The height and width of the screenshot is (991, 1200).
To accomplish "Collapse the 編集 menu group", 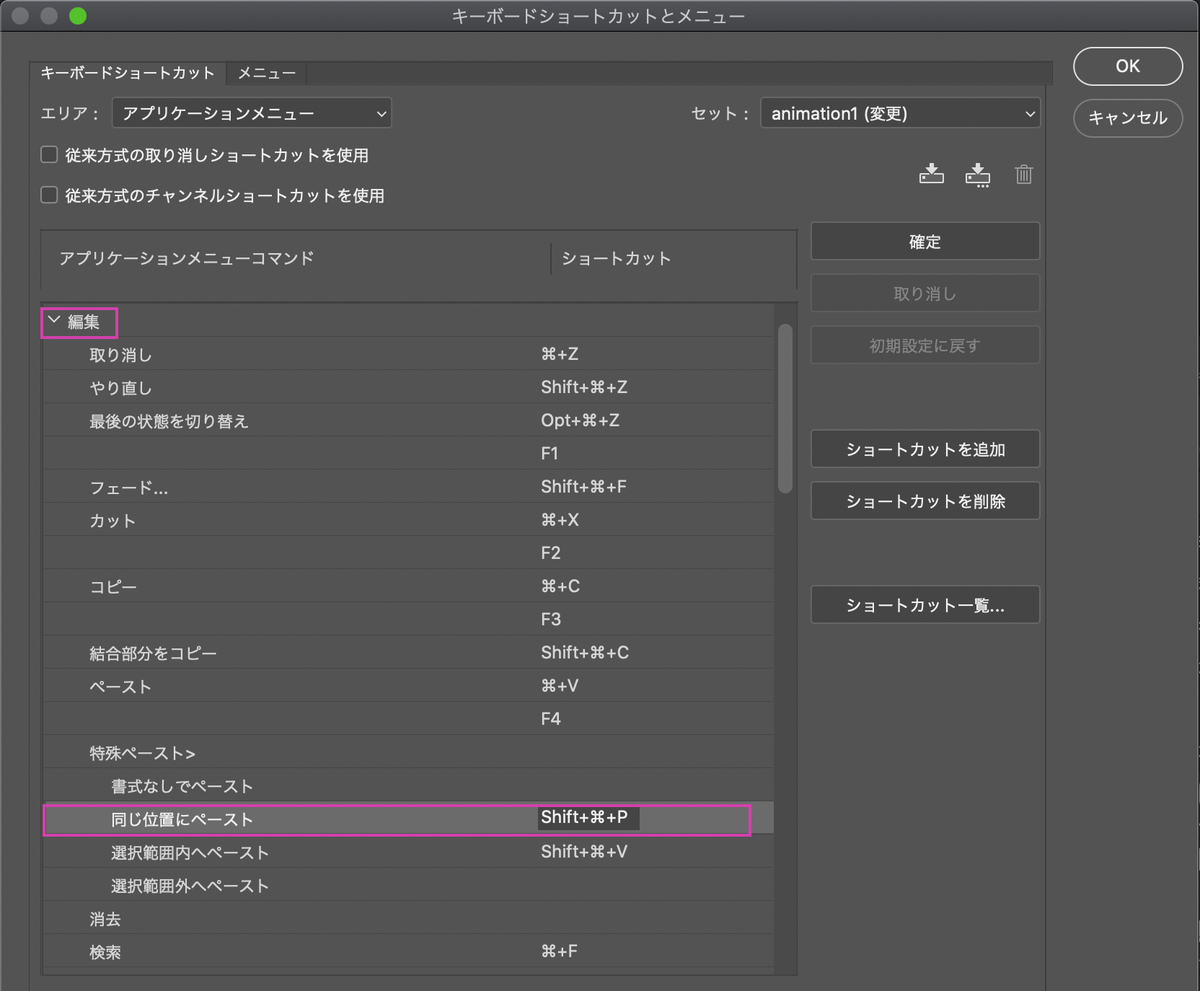I will tap(54, 321).
